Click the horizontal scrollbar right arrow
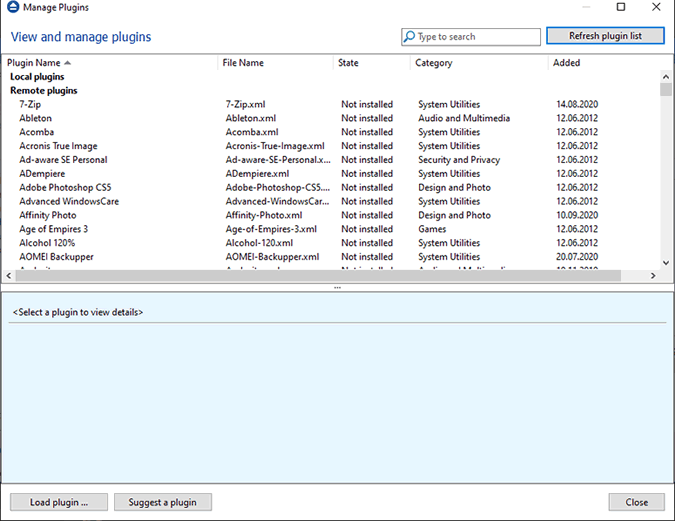Screen dimensions: 675x521 (653, 276)
